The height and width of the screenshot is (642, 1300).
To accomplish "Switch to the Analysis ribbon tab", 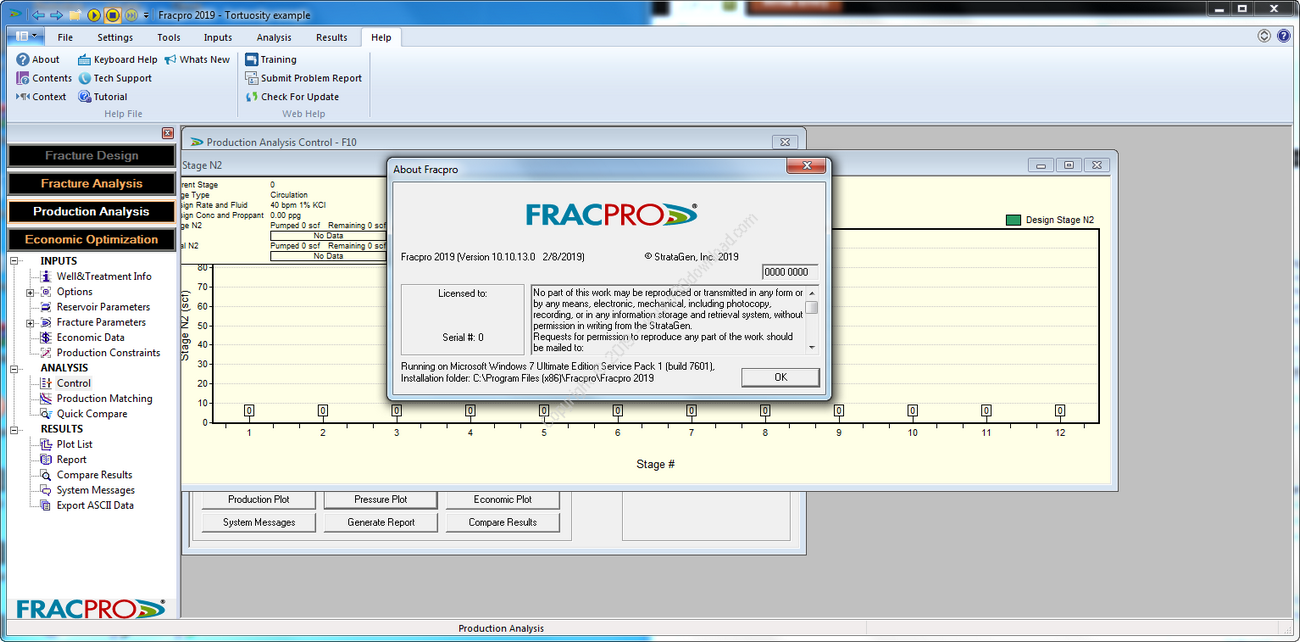I will (x=274, y=37).
